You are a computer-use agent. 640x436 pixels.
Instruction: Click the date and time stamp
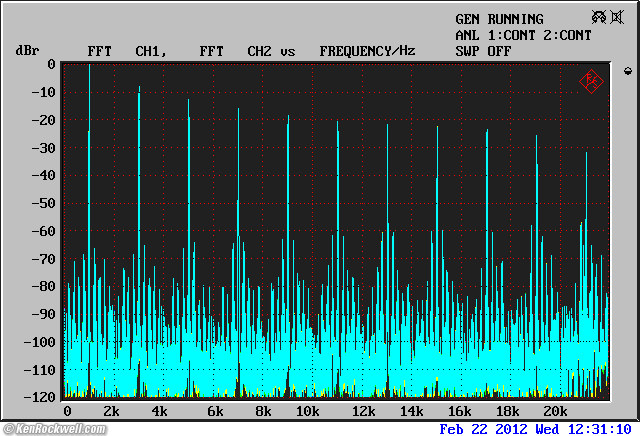tap(537, 428)
